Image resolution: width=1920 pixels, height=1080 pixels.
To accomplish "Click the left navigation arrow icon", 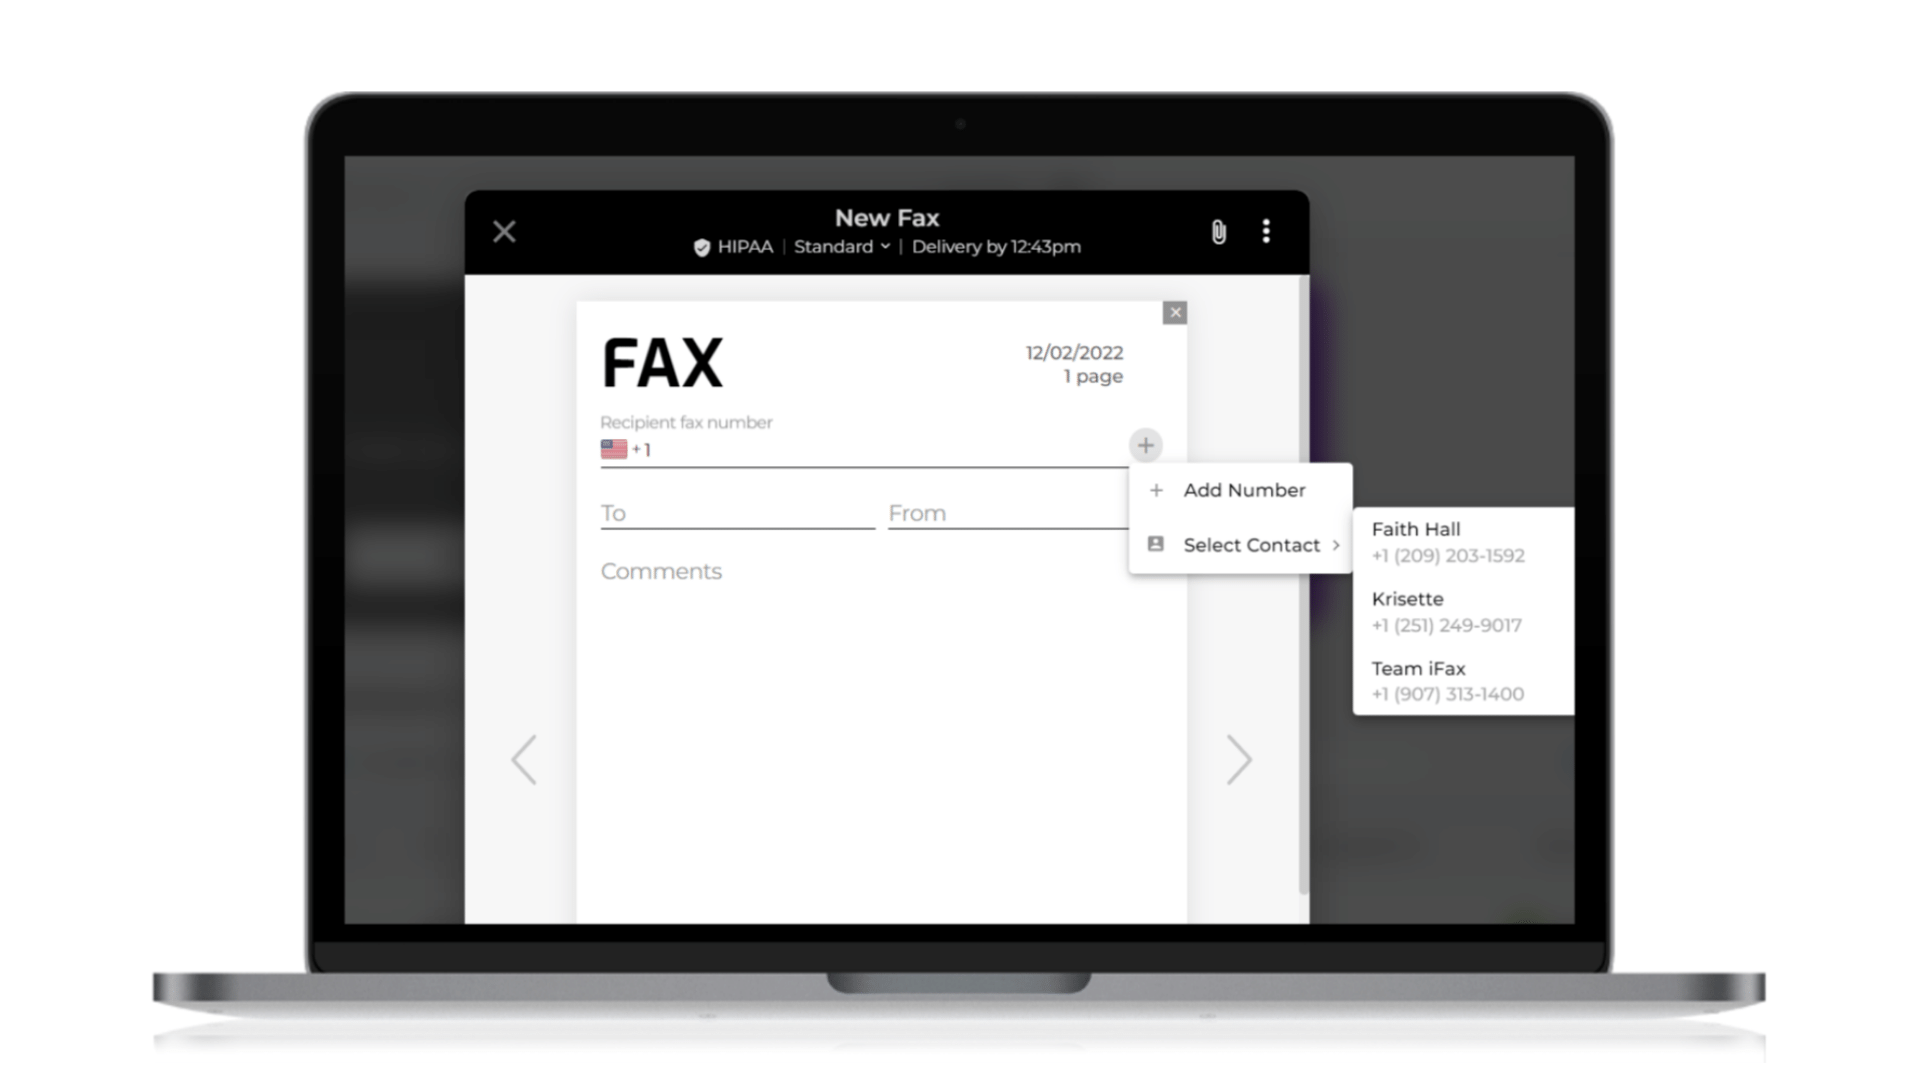I will pyautogui.click(x=525, y=760).
